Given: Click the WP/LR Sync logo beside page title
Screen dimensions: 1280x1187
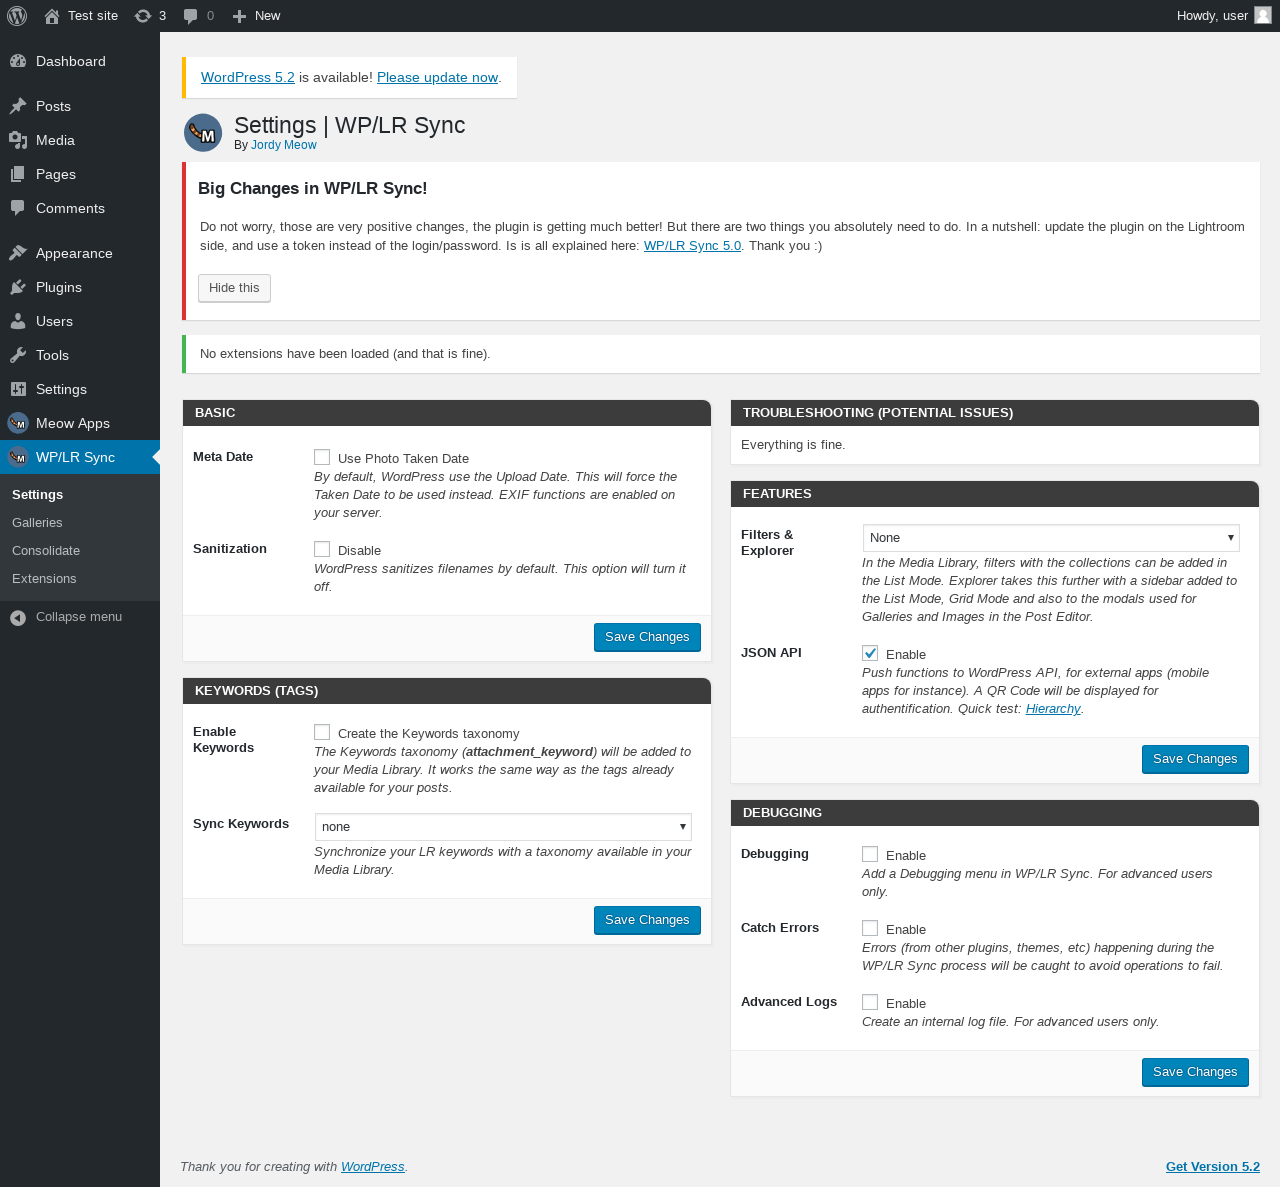Looking at the screenshot, I should [203, 133].
